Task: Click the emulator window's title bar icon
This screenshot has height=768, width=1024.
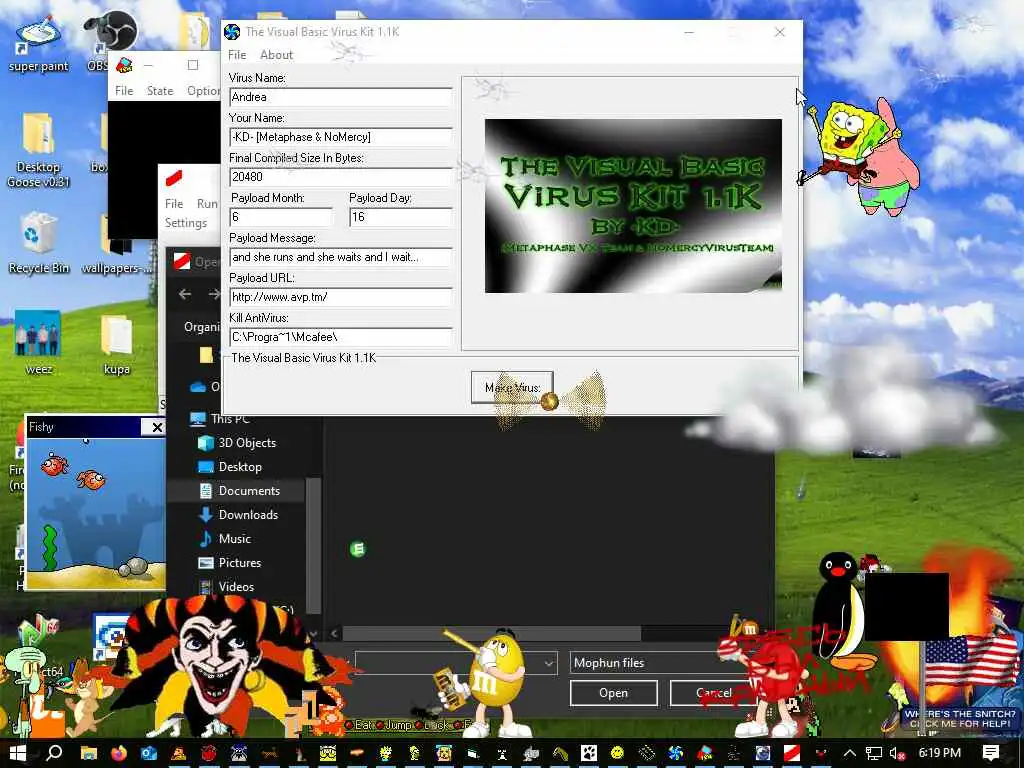Action: [x=124, y=65]
